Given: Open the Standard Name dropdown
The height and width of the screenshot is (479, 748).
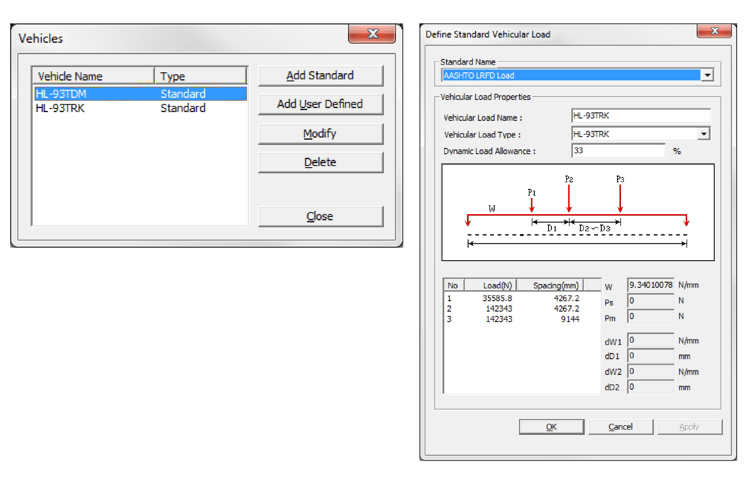Looking at the screenshot, I should pyautogui.click(x=707, y=75).
